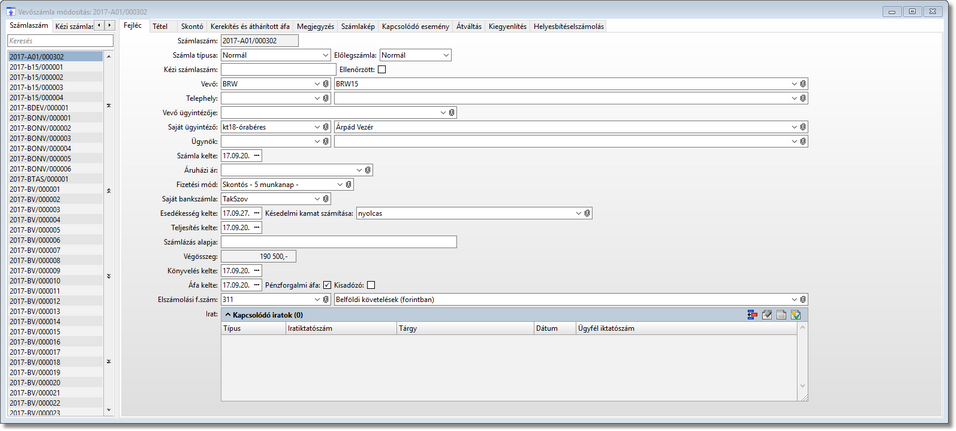Open the date picker button for Számla kelte
The image size is (956, 431).
(x=257, y=155)
